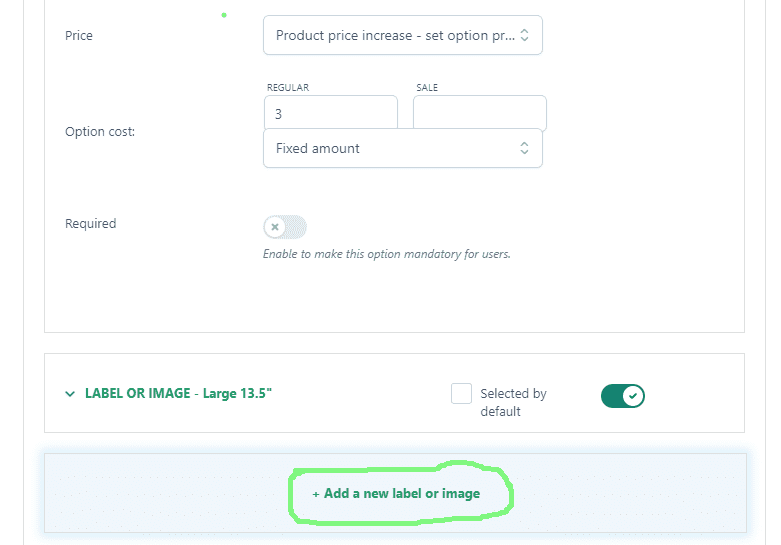This screenshot has height=545, width=781.
Task: Click the x knob on Required toggle
Action: pos(275,227)
